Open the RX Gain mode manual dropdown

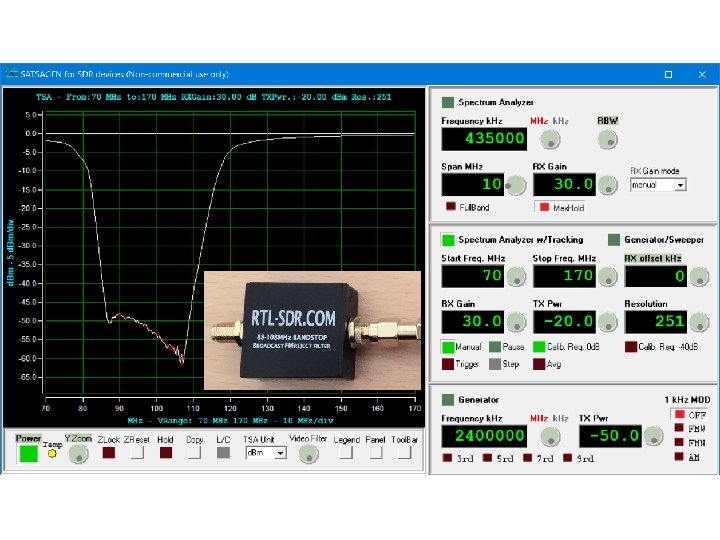click(680, 185)
